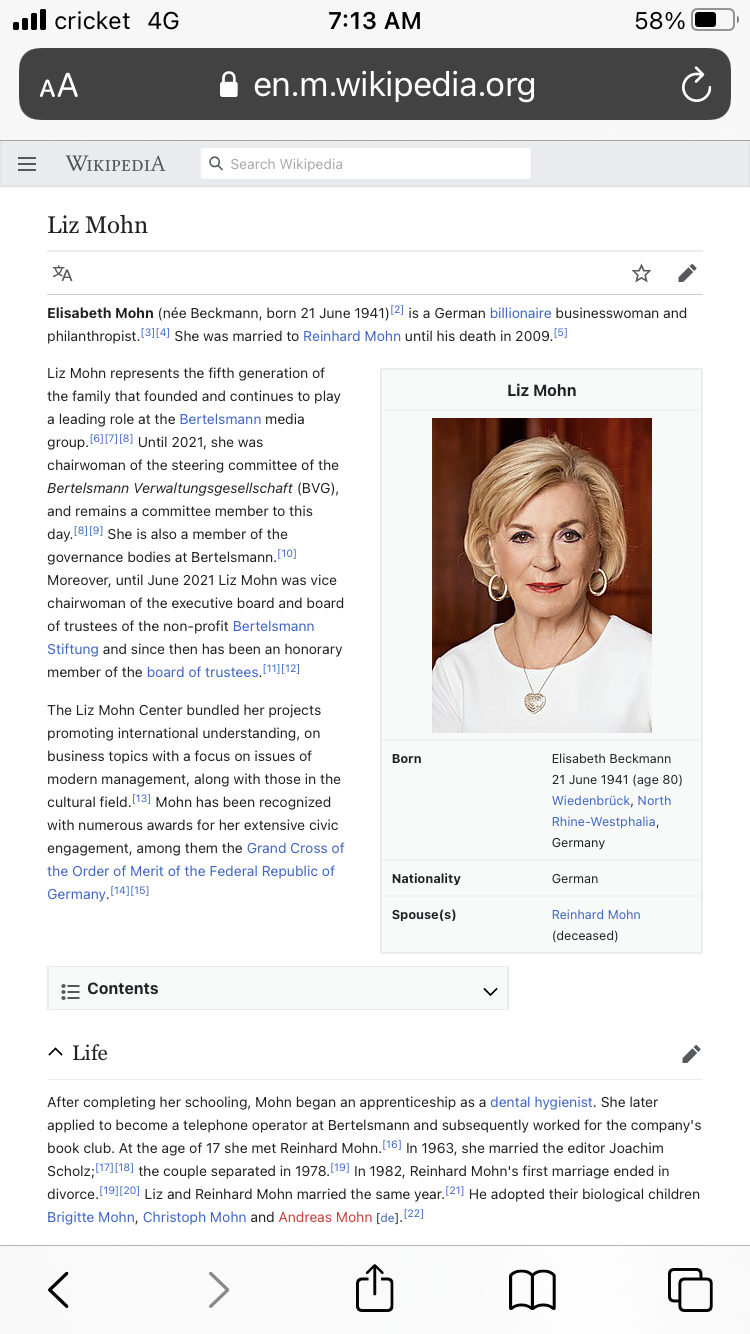This screenshot has height=1334, width=750.
Task: Tap the Liz Mohn page title
Action: tap(97, 225)
